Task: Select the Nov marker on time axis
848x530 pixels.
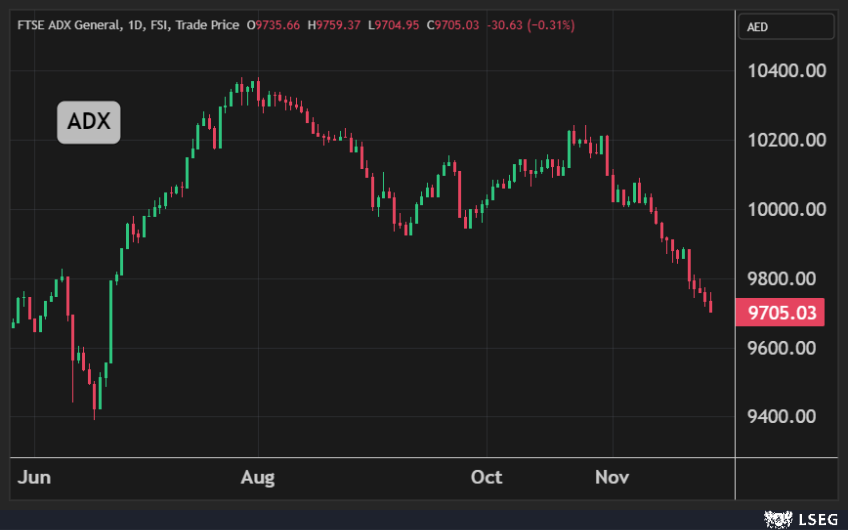Action: [611, 477]
